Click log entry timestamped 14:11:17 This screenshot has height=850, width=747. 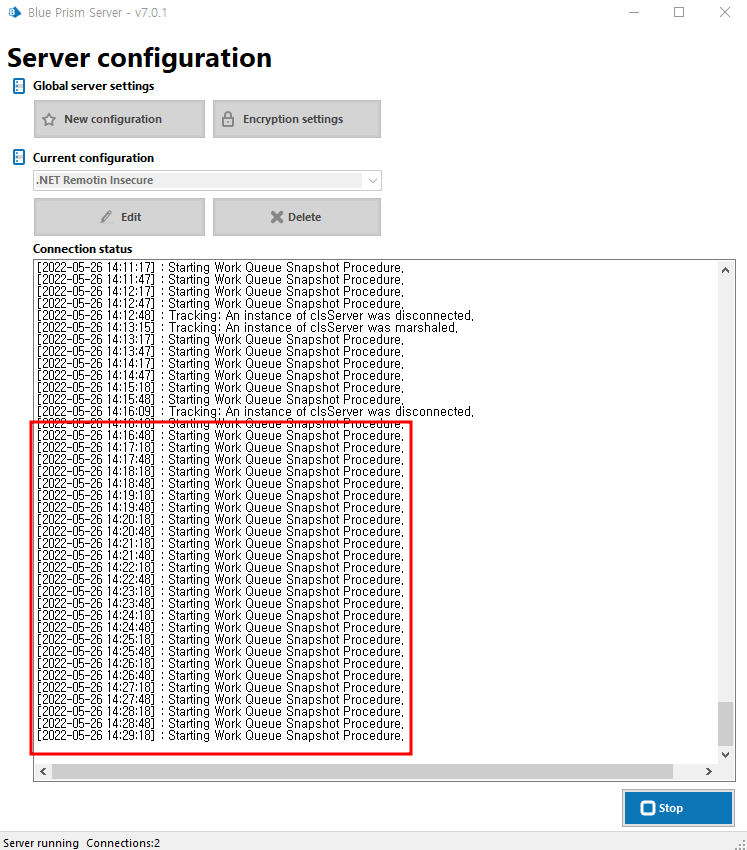220,268
